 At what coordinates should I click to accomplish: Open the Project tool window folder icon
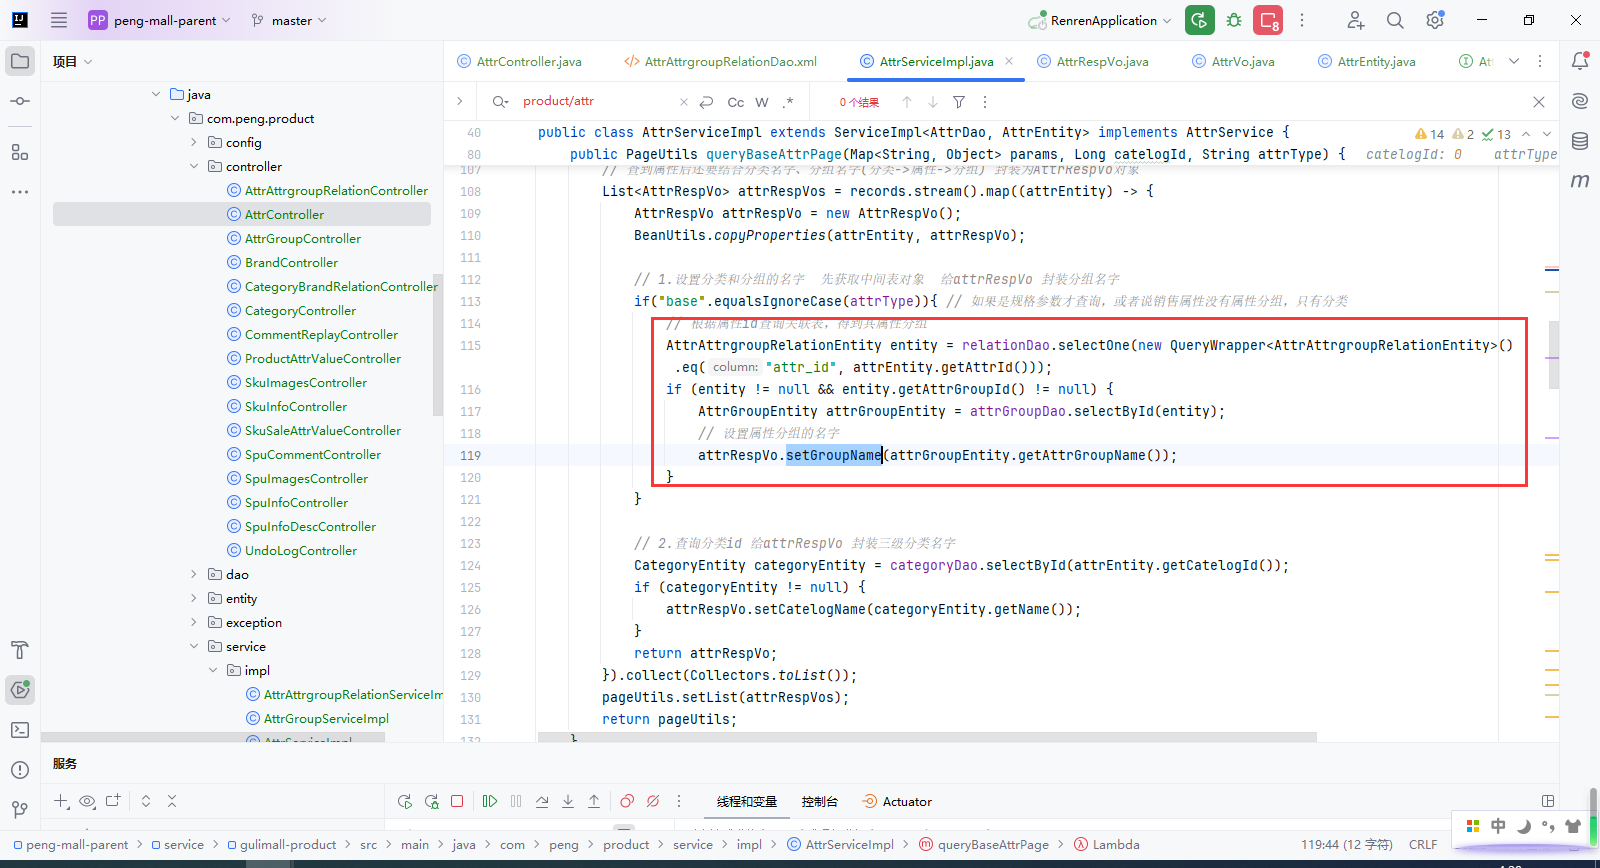20,61
